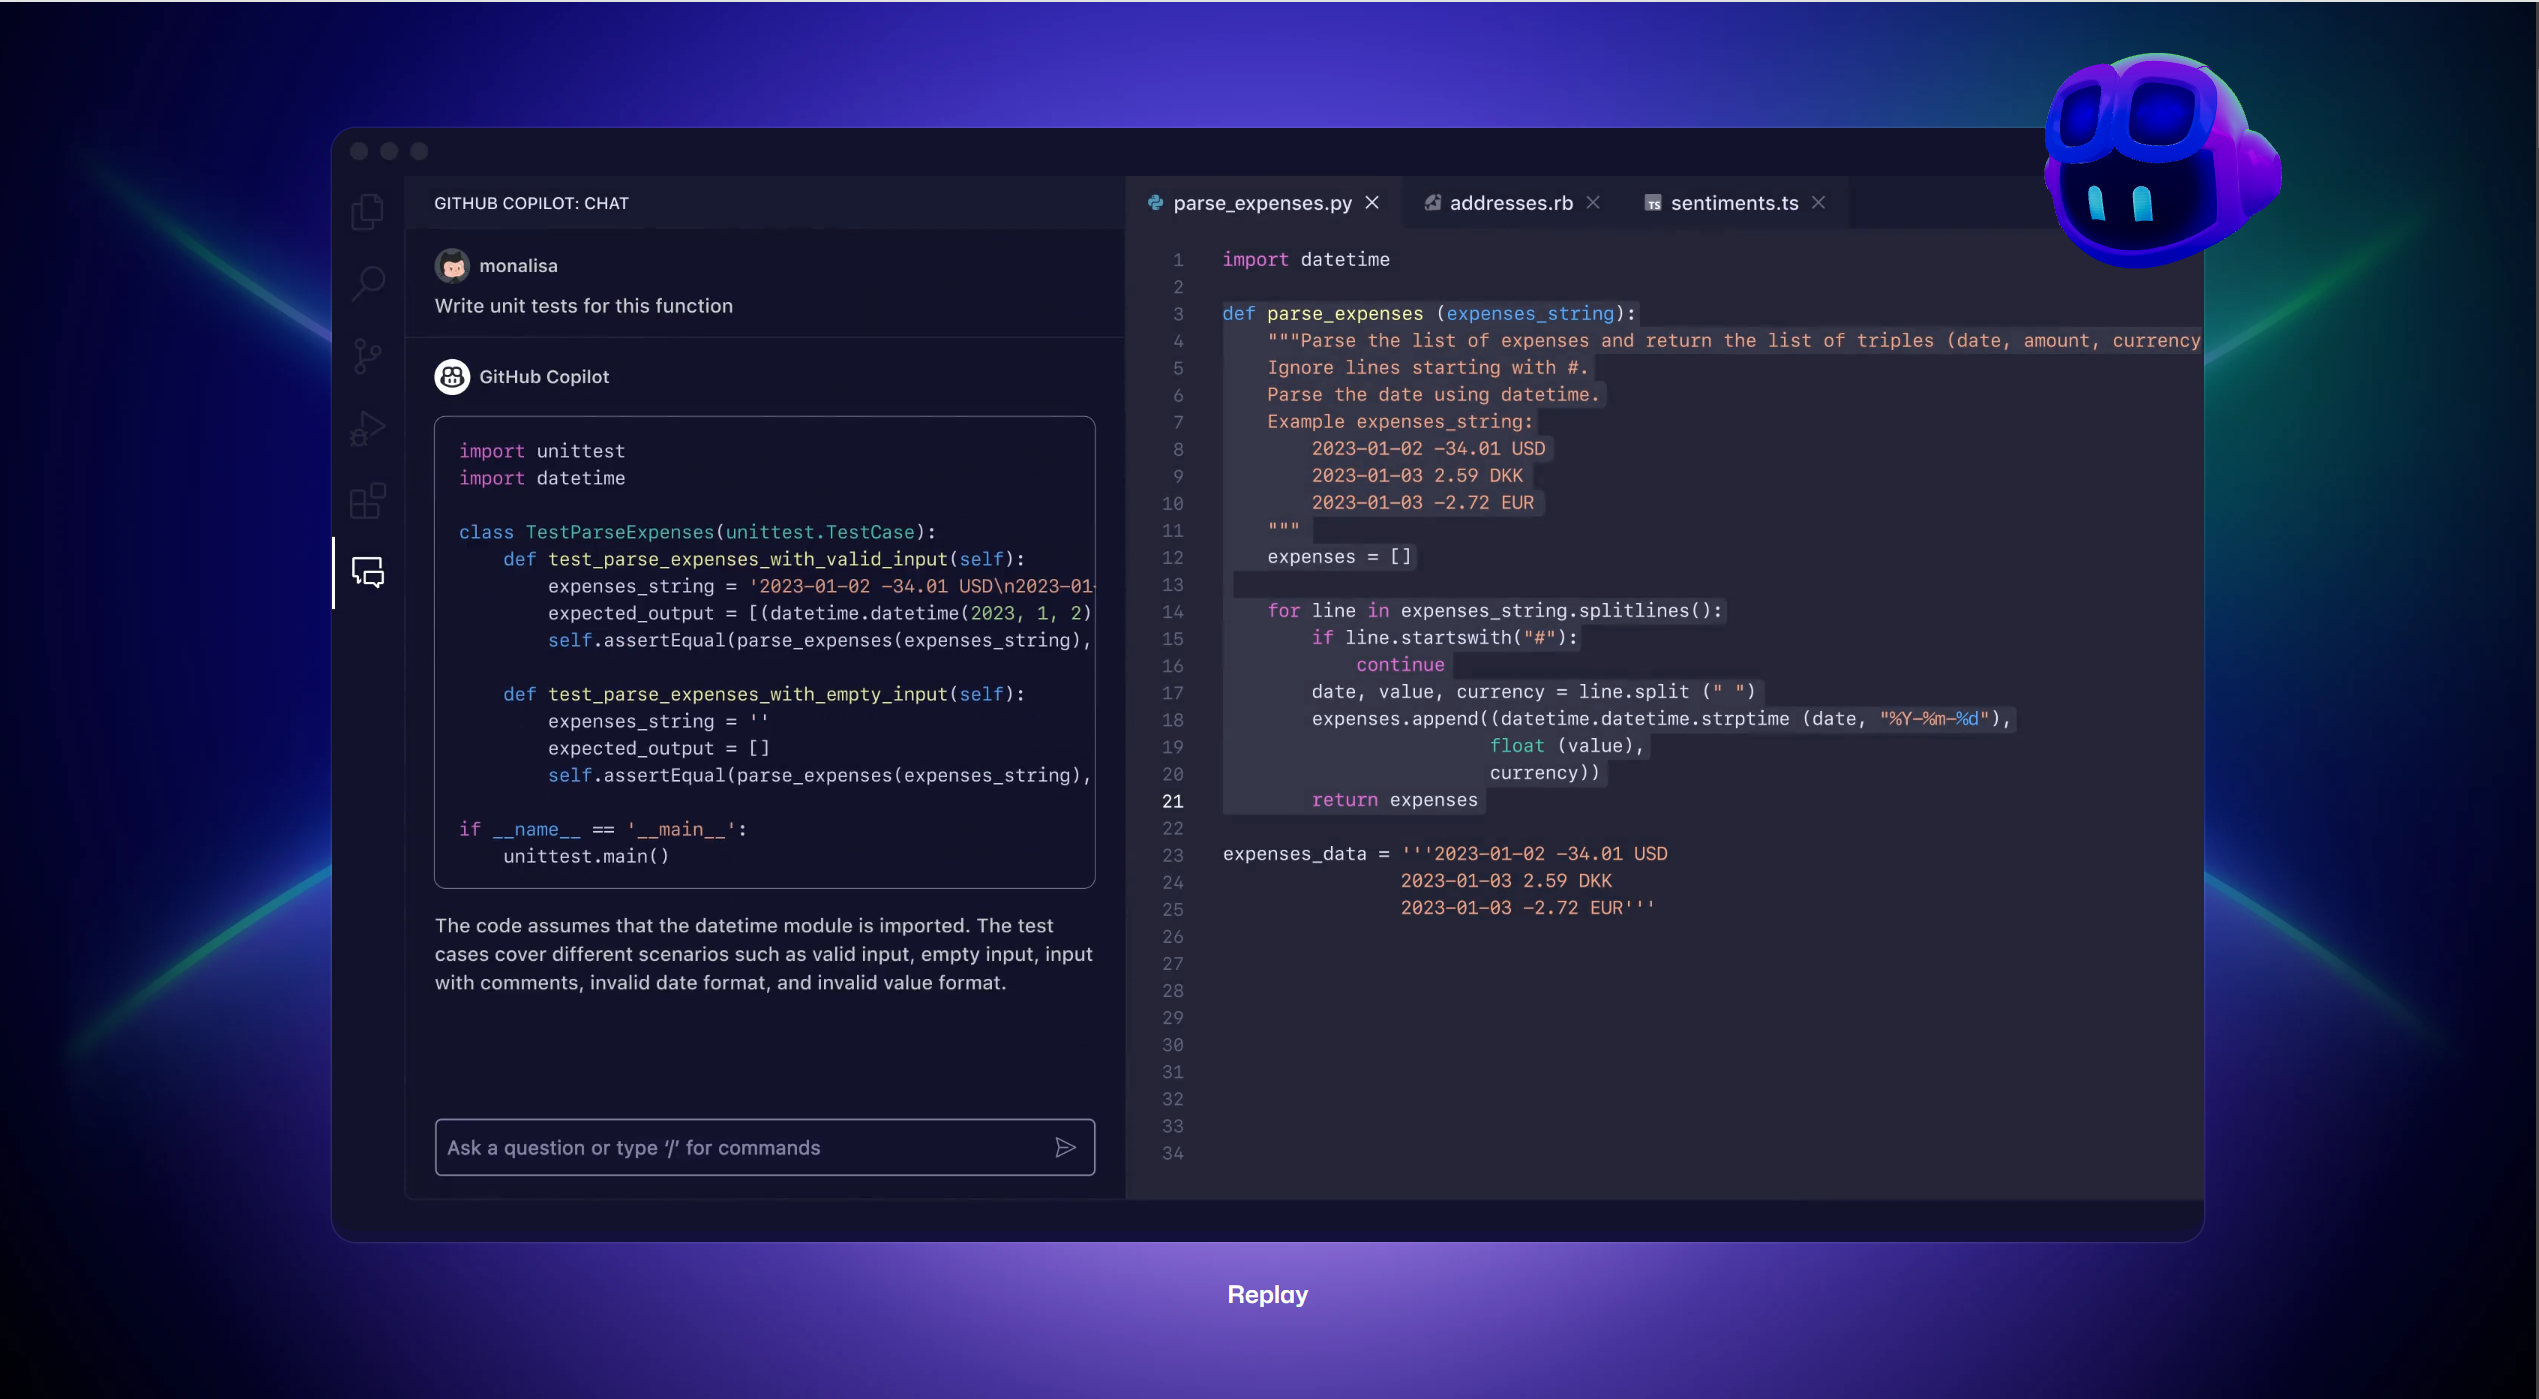Image resolution: width=2539 pixels, height=1399 pixels.
Task: Open the Extensions blocks icon
Action: click(368, 501)
